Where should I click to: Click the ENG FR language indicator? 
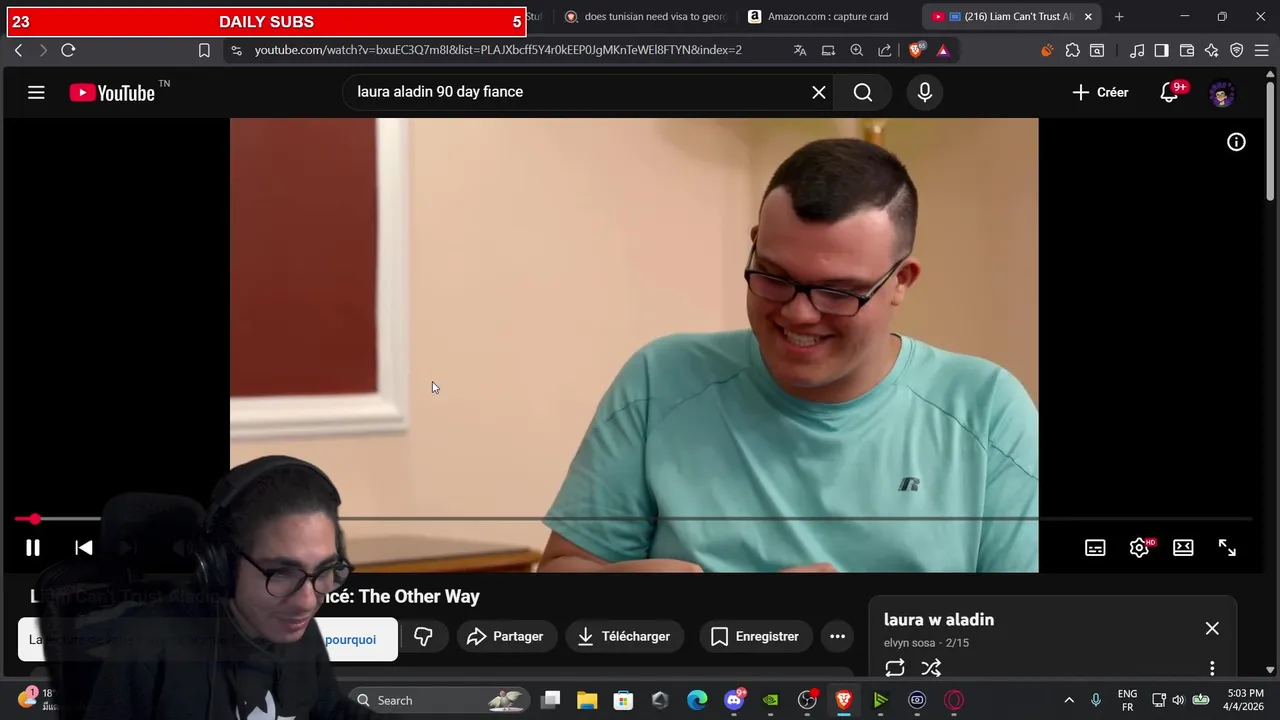coord(1127,700)
